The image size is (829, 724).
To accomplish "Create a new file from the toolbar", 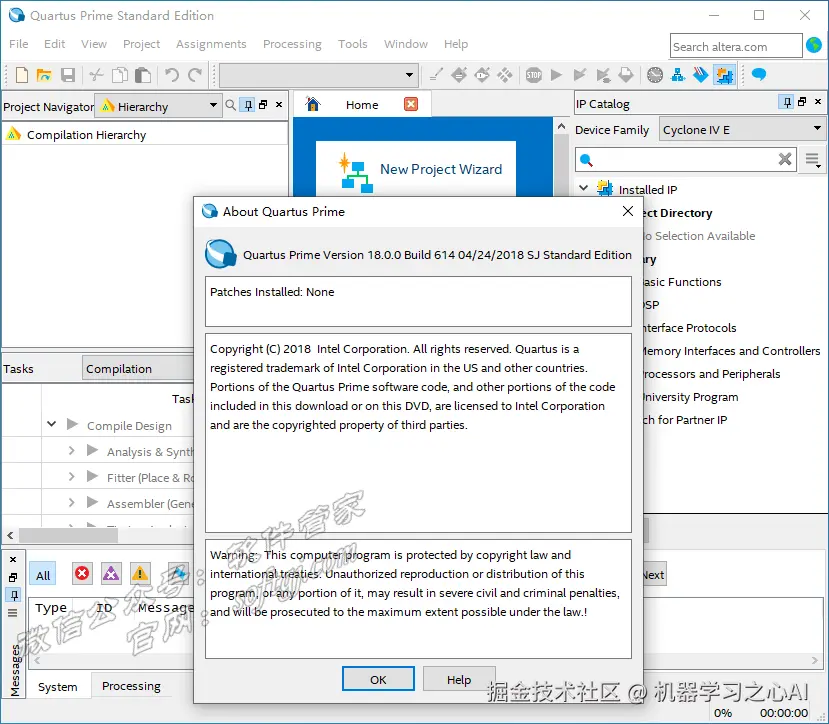I will coord(22,75).
